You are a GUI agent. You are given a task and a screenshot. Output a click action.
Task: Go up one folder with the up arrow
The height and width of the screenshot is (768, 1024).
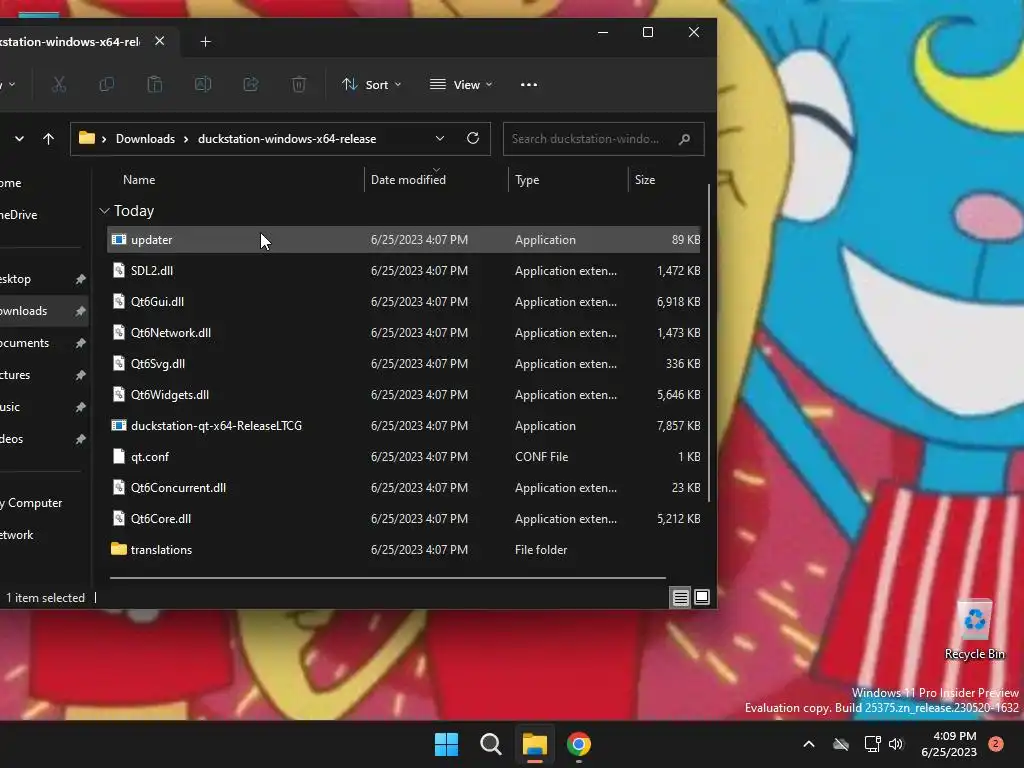pyautogui.click(x=48, y=138)
